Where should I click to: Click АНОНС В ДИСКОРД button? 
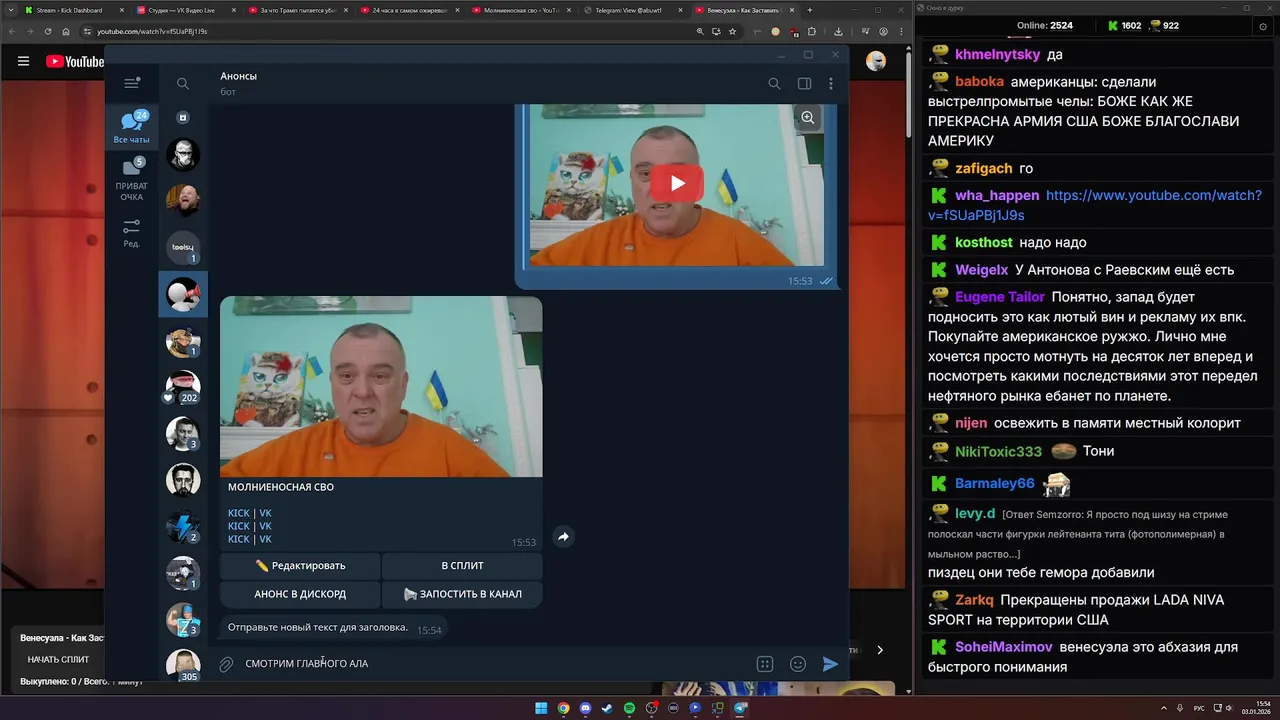[x=300, y=594]
